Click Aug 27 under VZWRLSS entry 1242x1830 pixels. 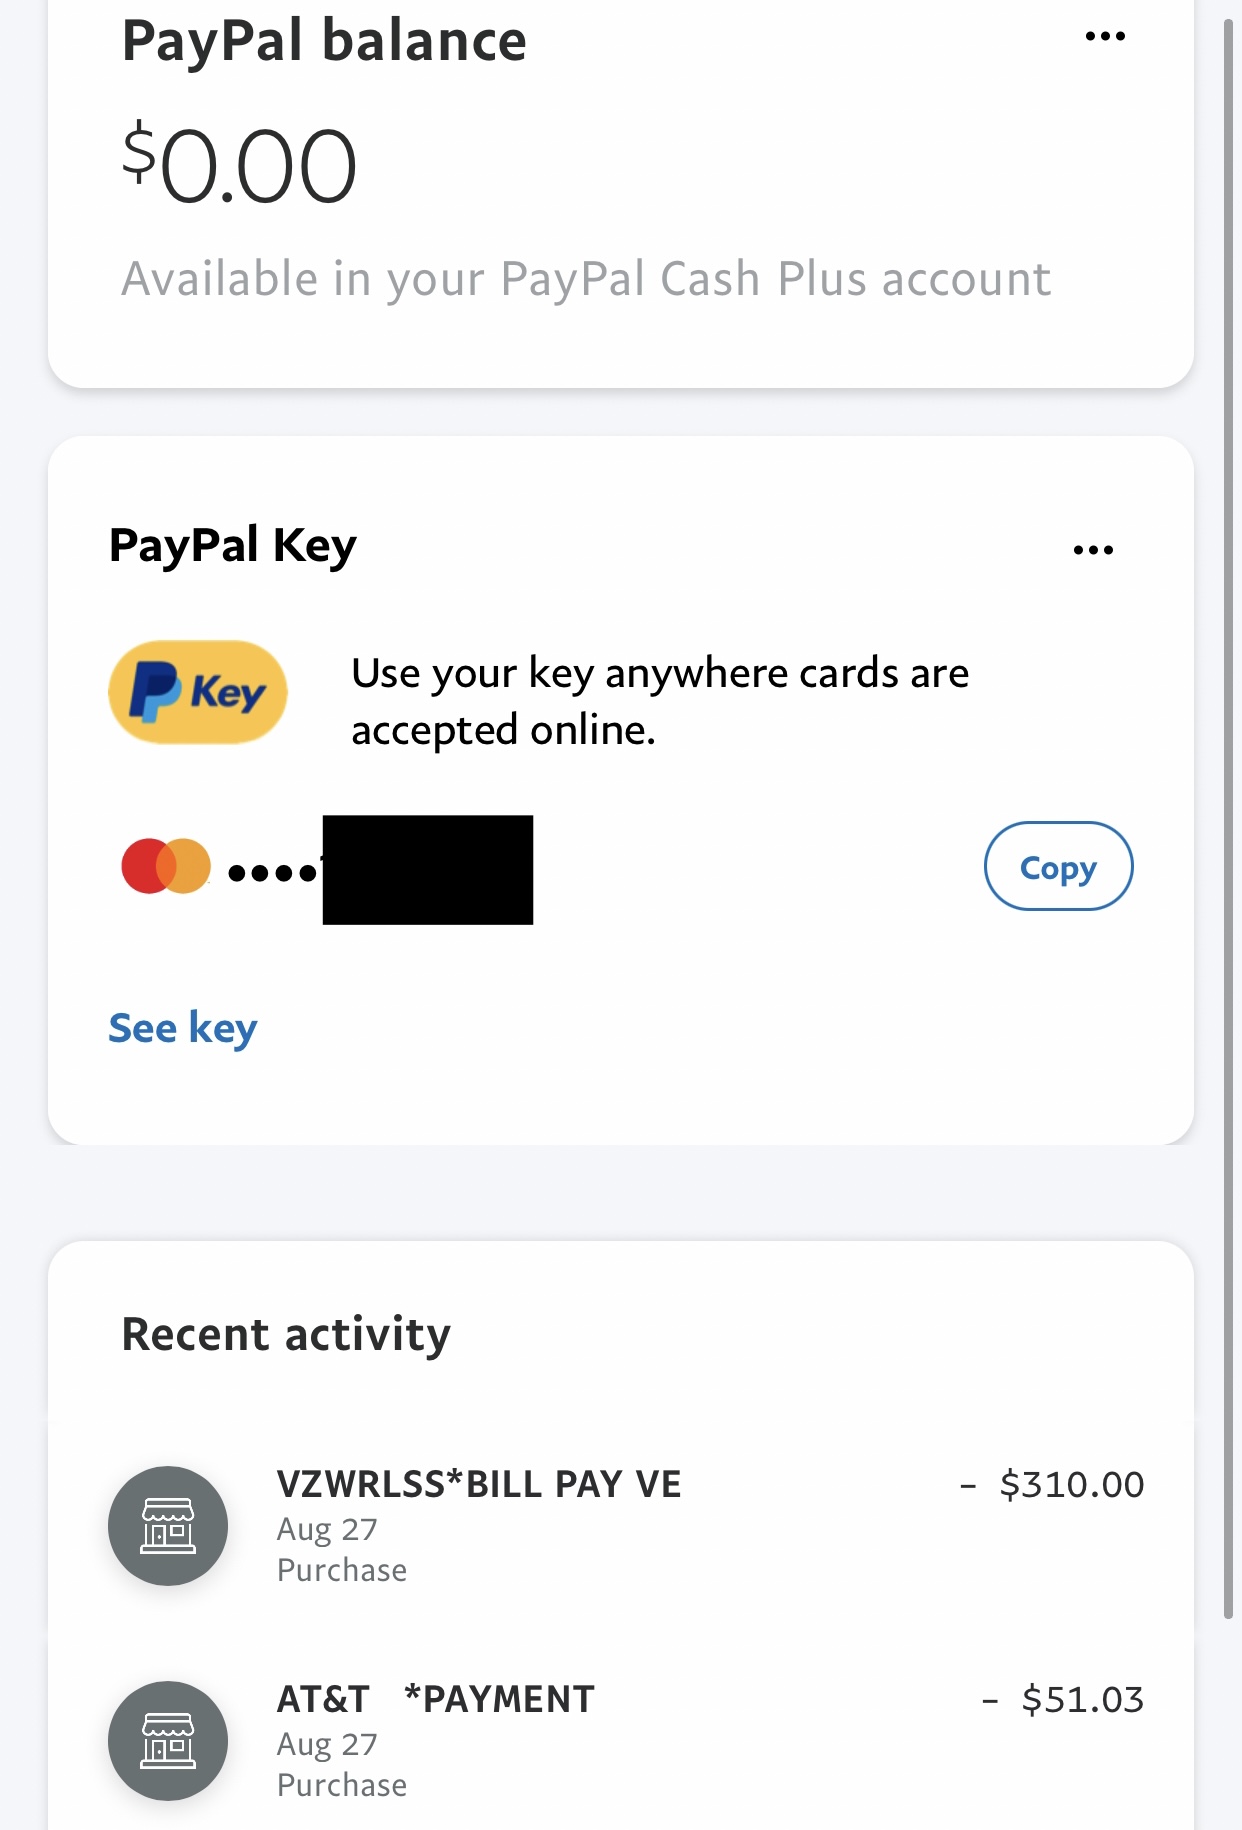pos(327,1529)
